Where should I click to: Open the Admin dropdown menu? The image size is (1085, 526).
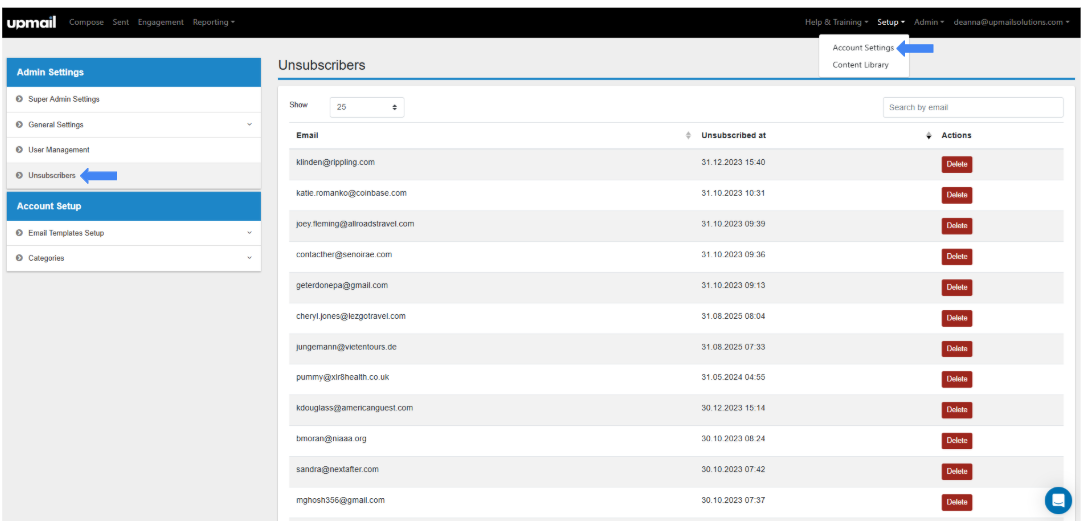tap(929, 22)
